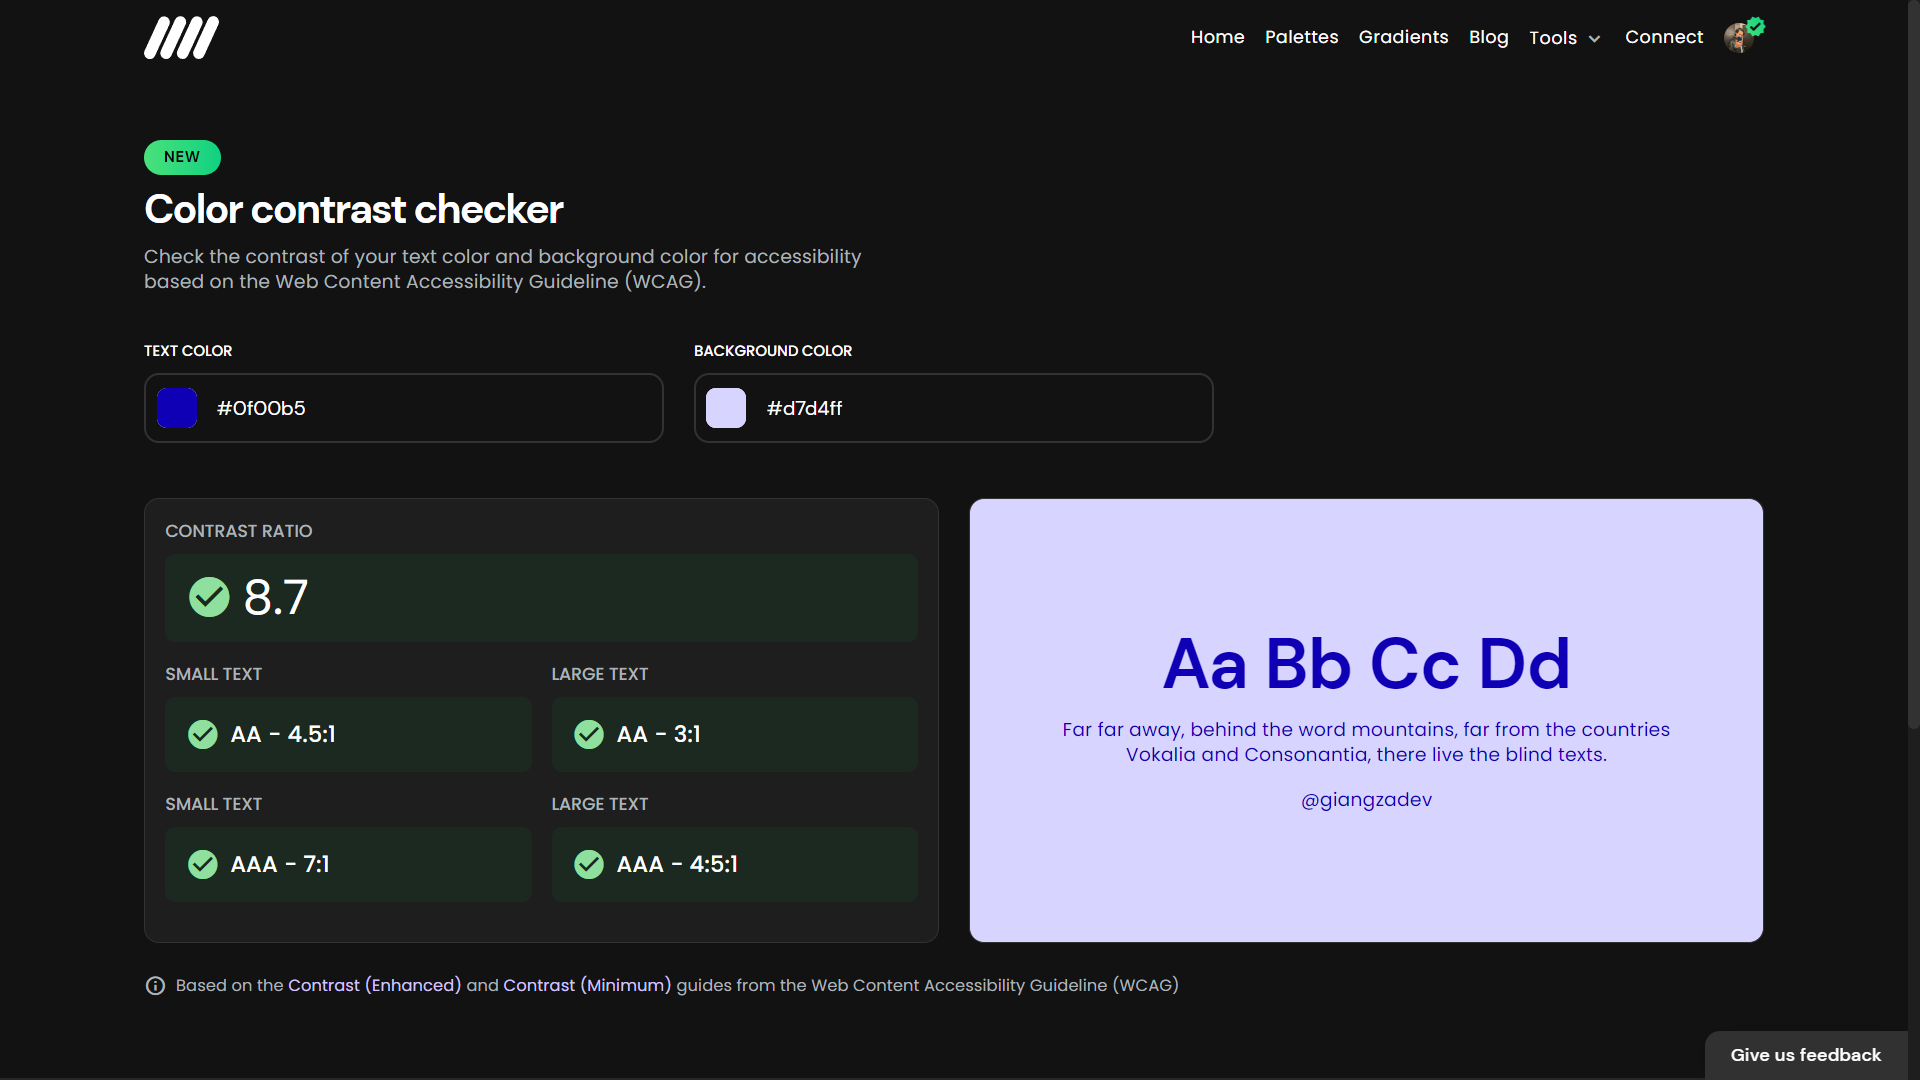Screen dimensions: 1920x1080
Task: Click the checkmark next to AA - 3:1
Action: coord(589,734)
